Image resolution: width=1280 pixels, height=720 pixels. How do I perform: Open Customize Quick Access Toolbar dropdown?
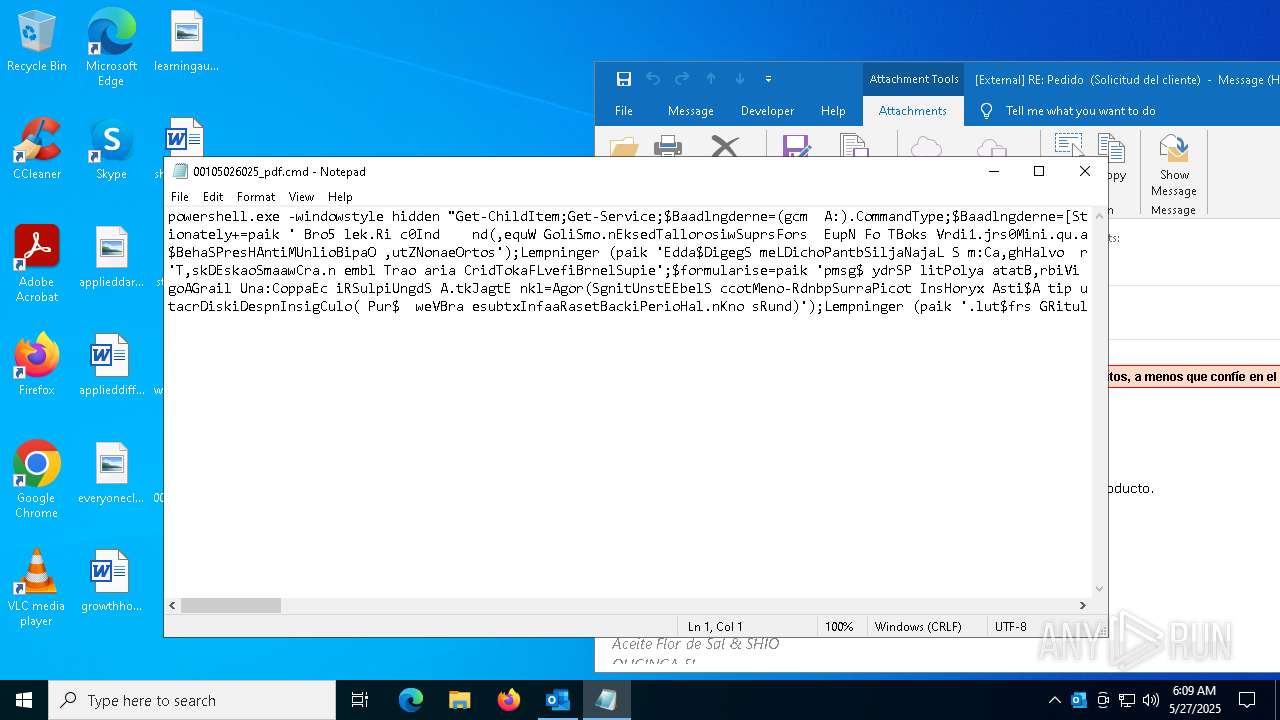click(768, 79)
